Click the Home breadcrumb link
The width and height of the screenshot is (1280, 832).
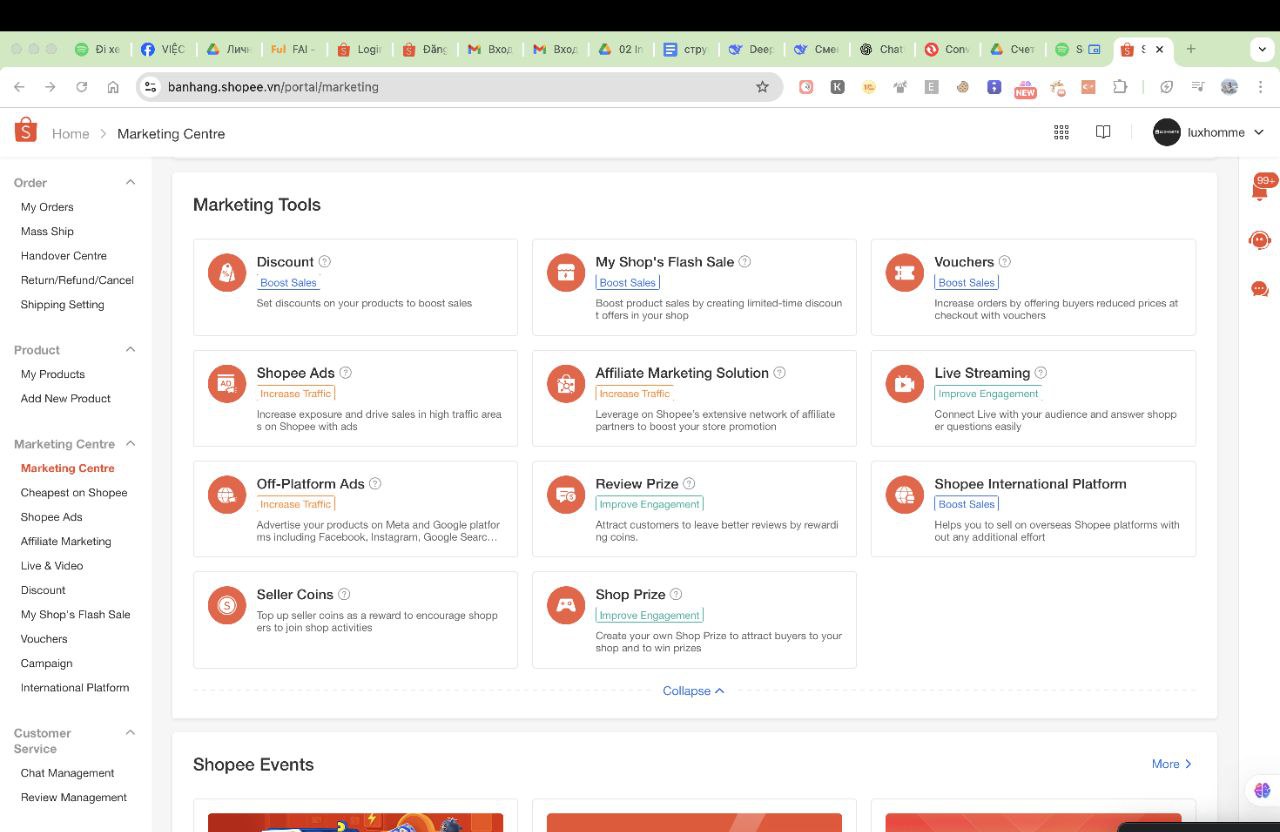(x=70, y=134)
